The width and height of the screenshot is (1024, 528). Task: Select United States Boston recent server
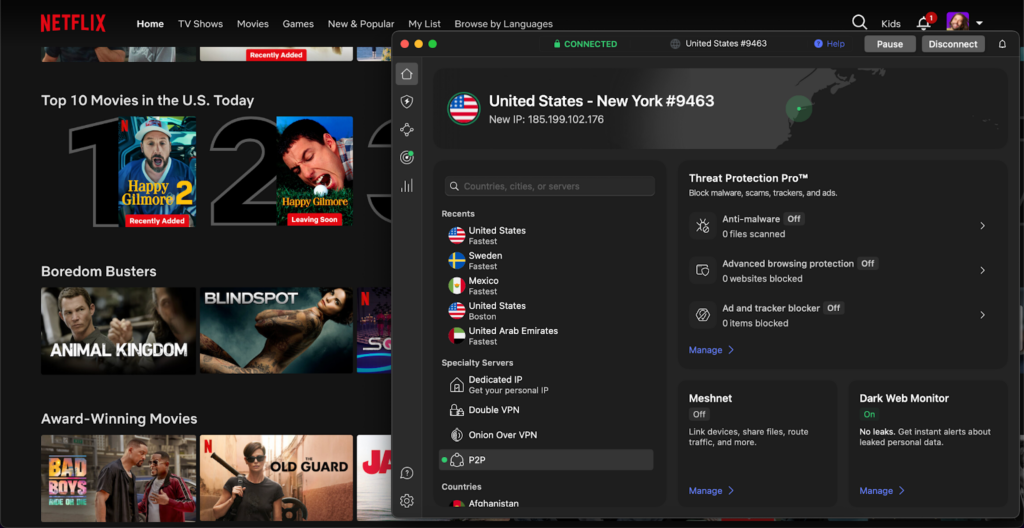(546, 311)
